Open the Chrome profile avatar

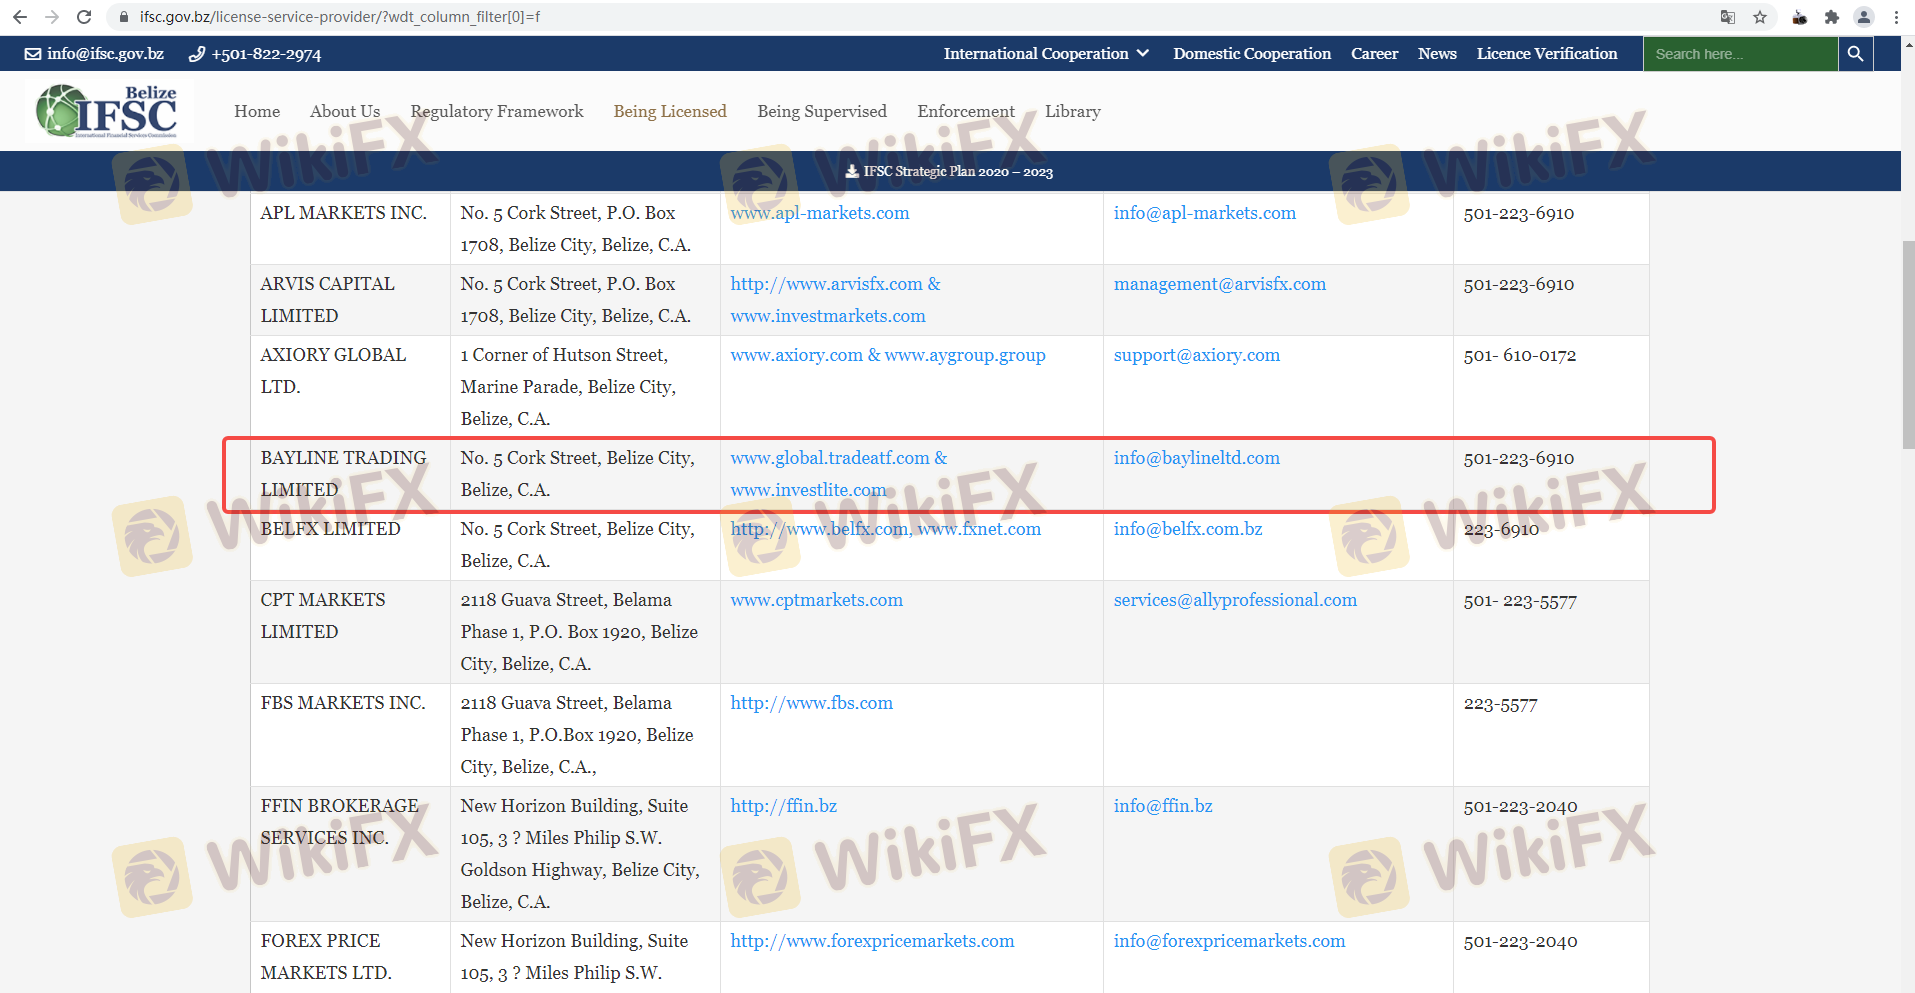1863,17
